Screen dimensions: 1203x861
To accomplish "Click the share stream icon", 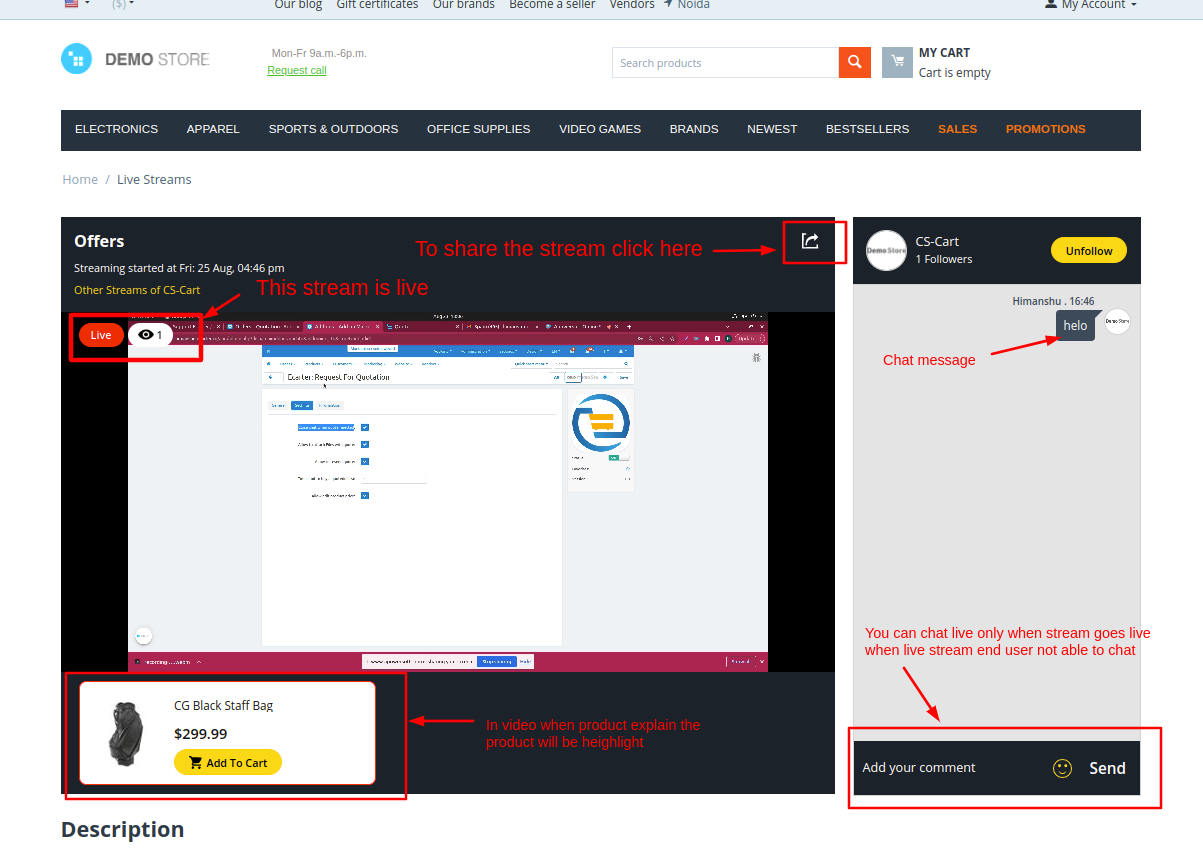I will 810,241.
